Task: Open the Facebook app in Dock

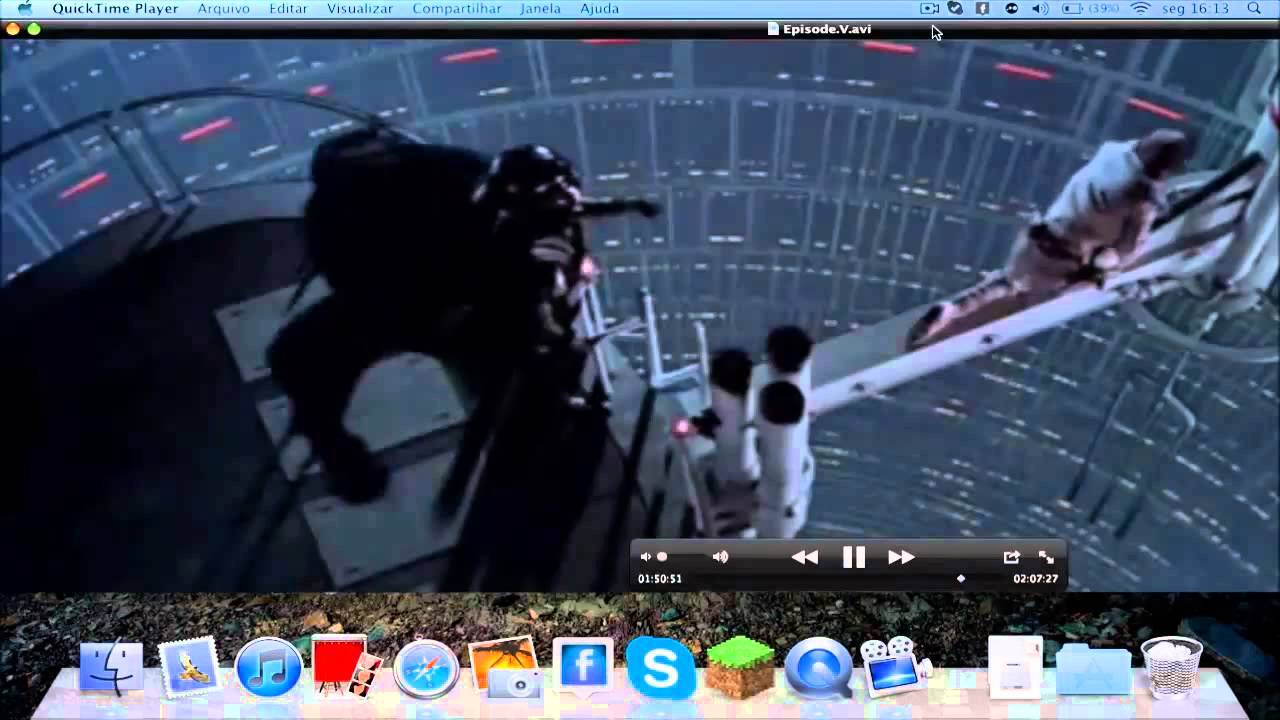Action: click(x=583, y=667)
